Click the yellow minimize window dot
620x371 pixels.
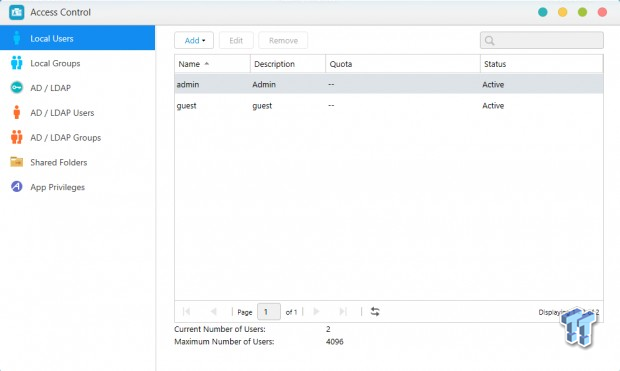pyautogui.click(x=563, y=12)
